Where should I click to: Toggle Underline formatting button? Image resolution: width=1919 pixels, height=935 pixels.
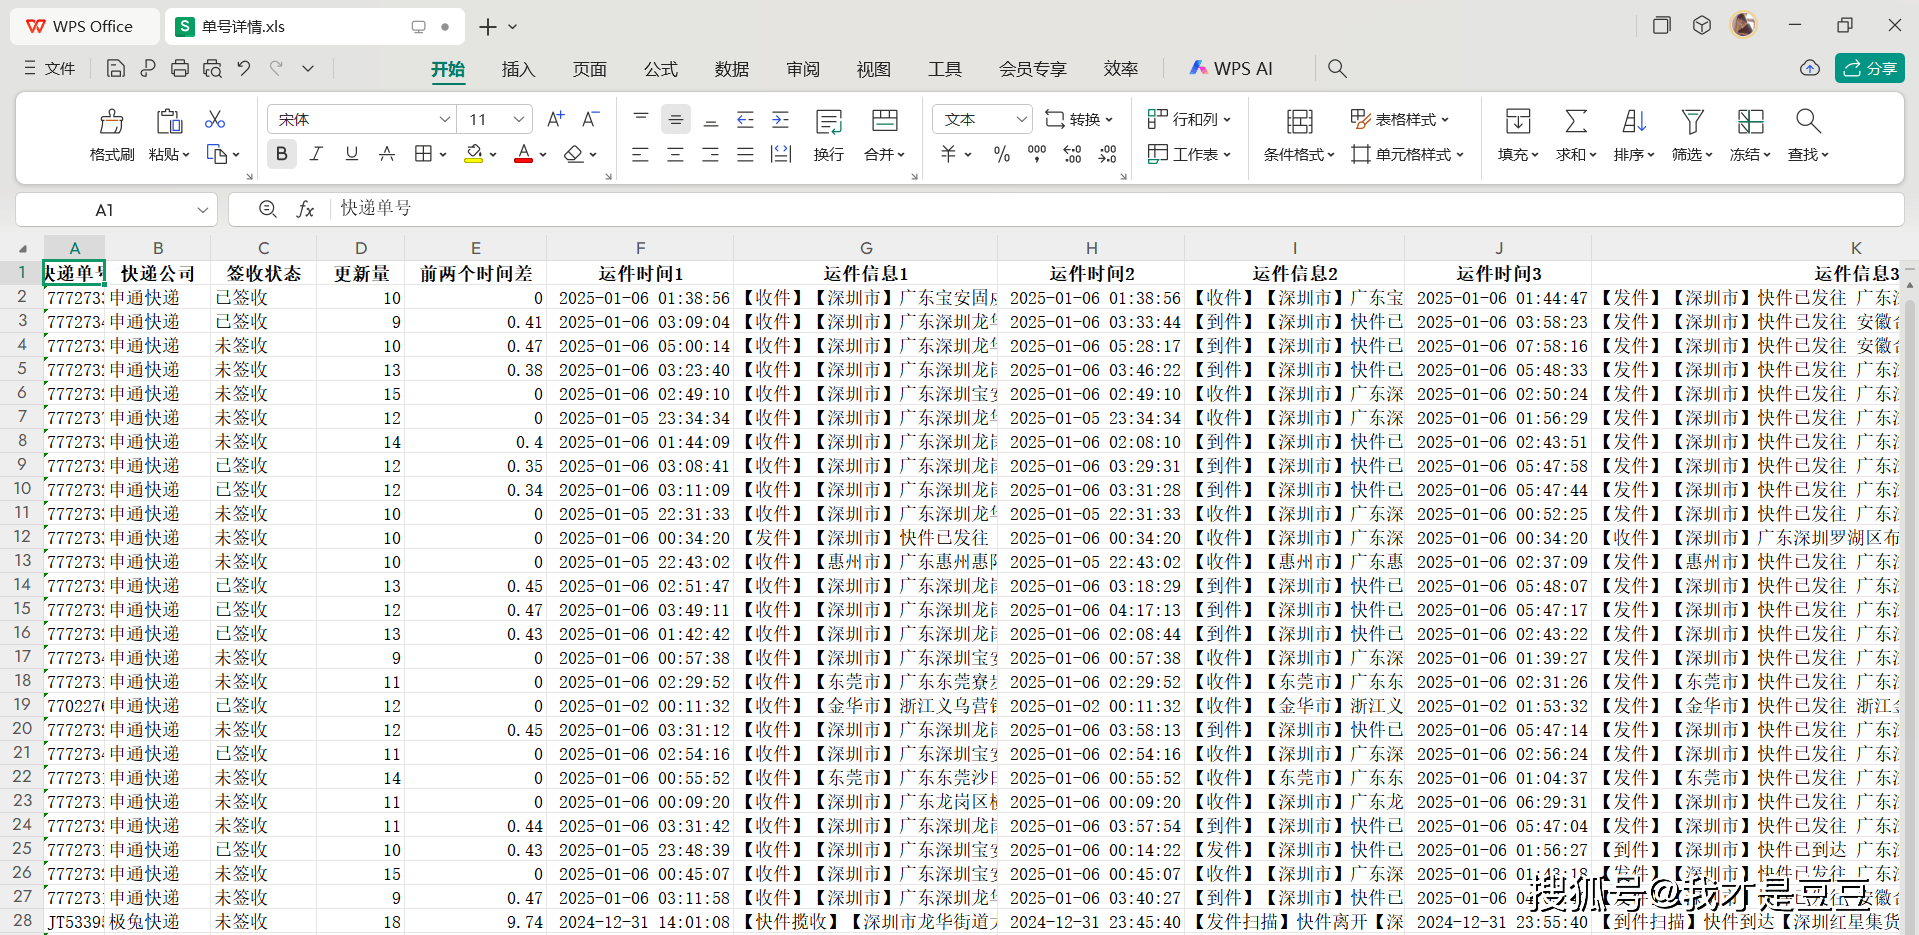tap(351, 154)
